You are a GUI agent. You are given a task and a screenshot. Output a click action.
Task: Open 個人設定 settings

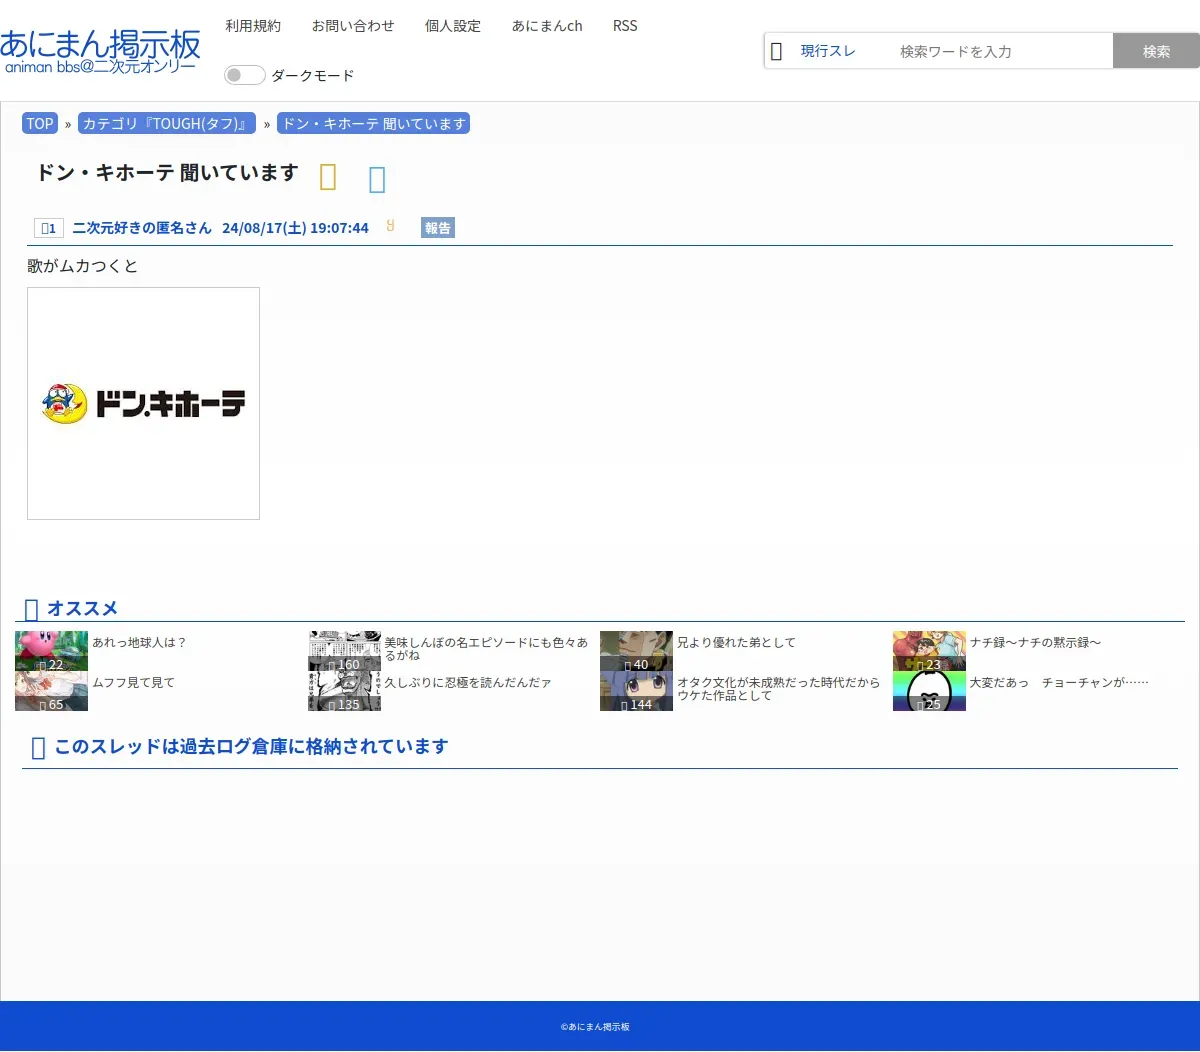point(453,26)
